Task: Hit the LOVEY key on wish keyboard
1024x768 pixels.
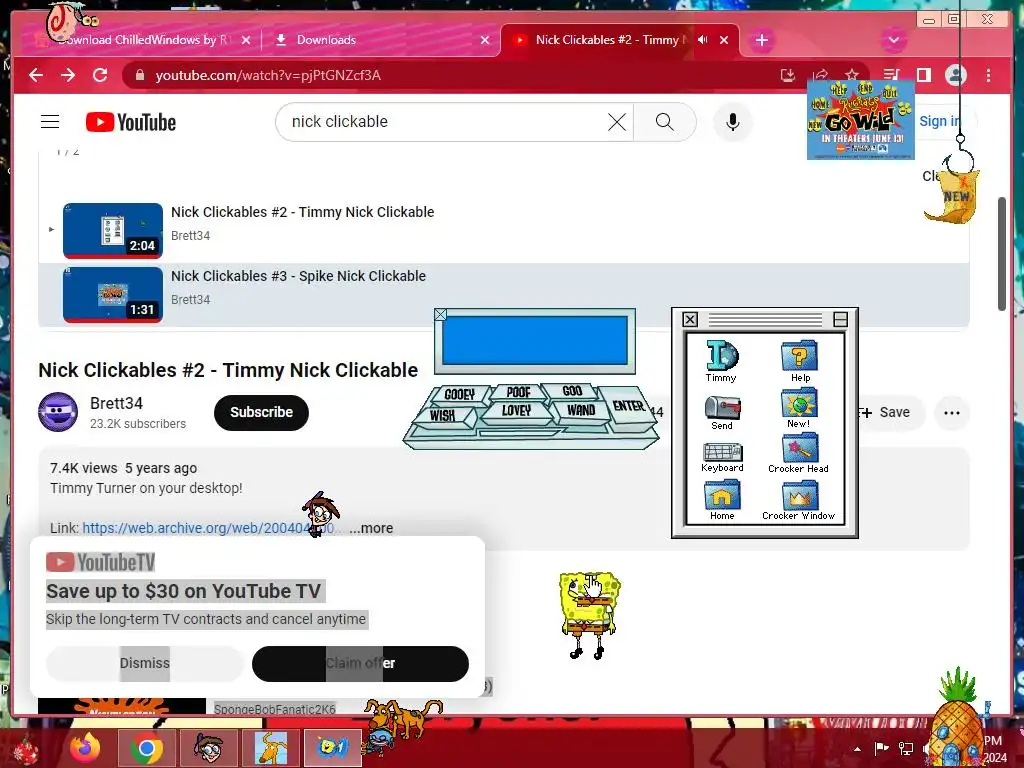Action: pos(516,411)
